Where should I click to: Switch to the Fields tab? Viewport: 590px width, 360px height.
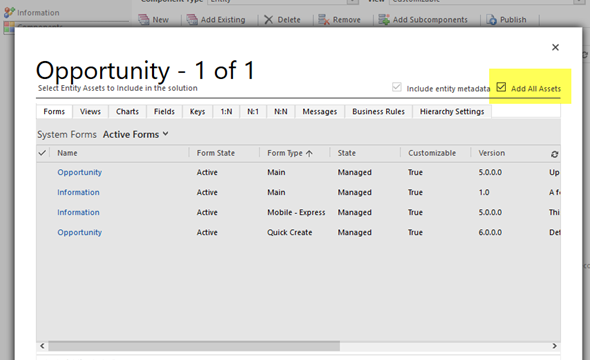(x=164, y=112)
